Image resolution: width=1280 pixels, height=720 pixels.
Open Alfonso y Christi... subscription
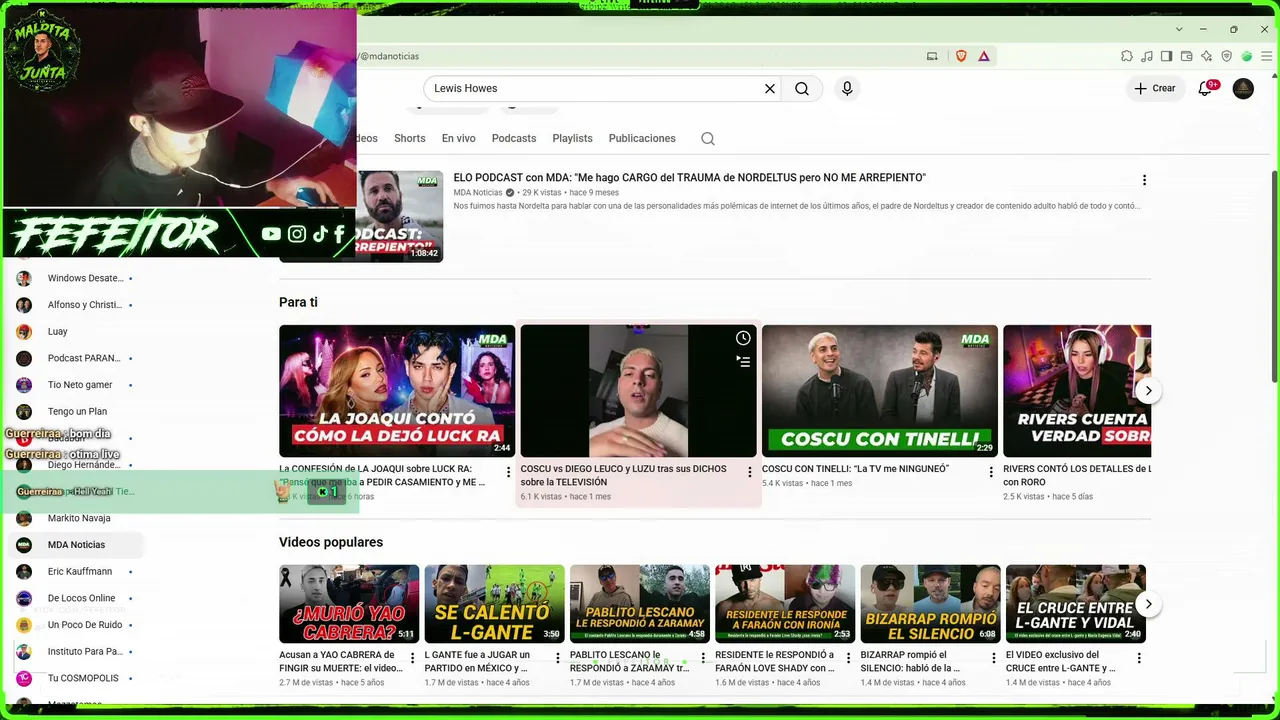[x=76, y=305]
